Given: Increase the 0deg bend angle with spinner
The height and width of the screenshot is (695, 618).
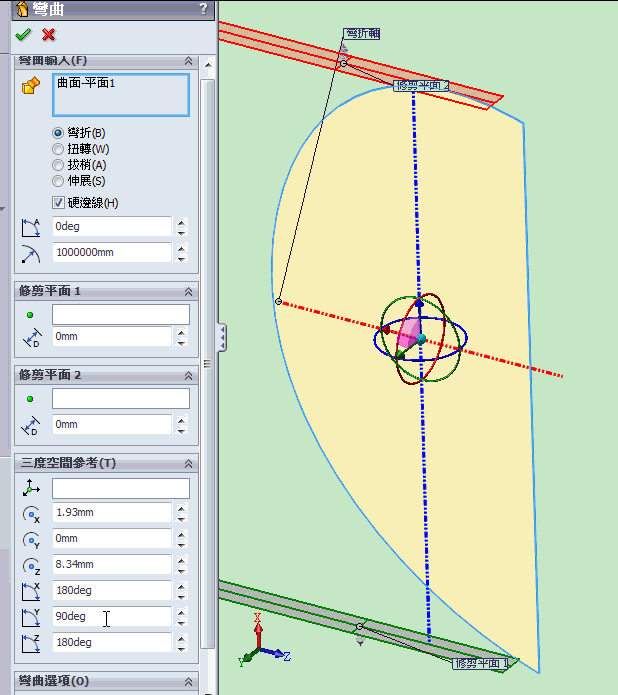Looking at the screenshot, I should (181, 223).
